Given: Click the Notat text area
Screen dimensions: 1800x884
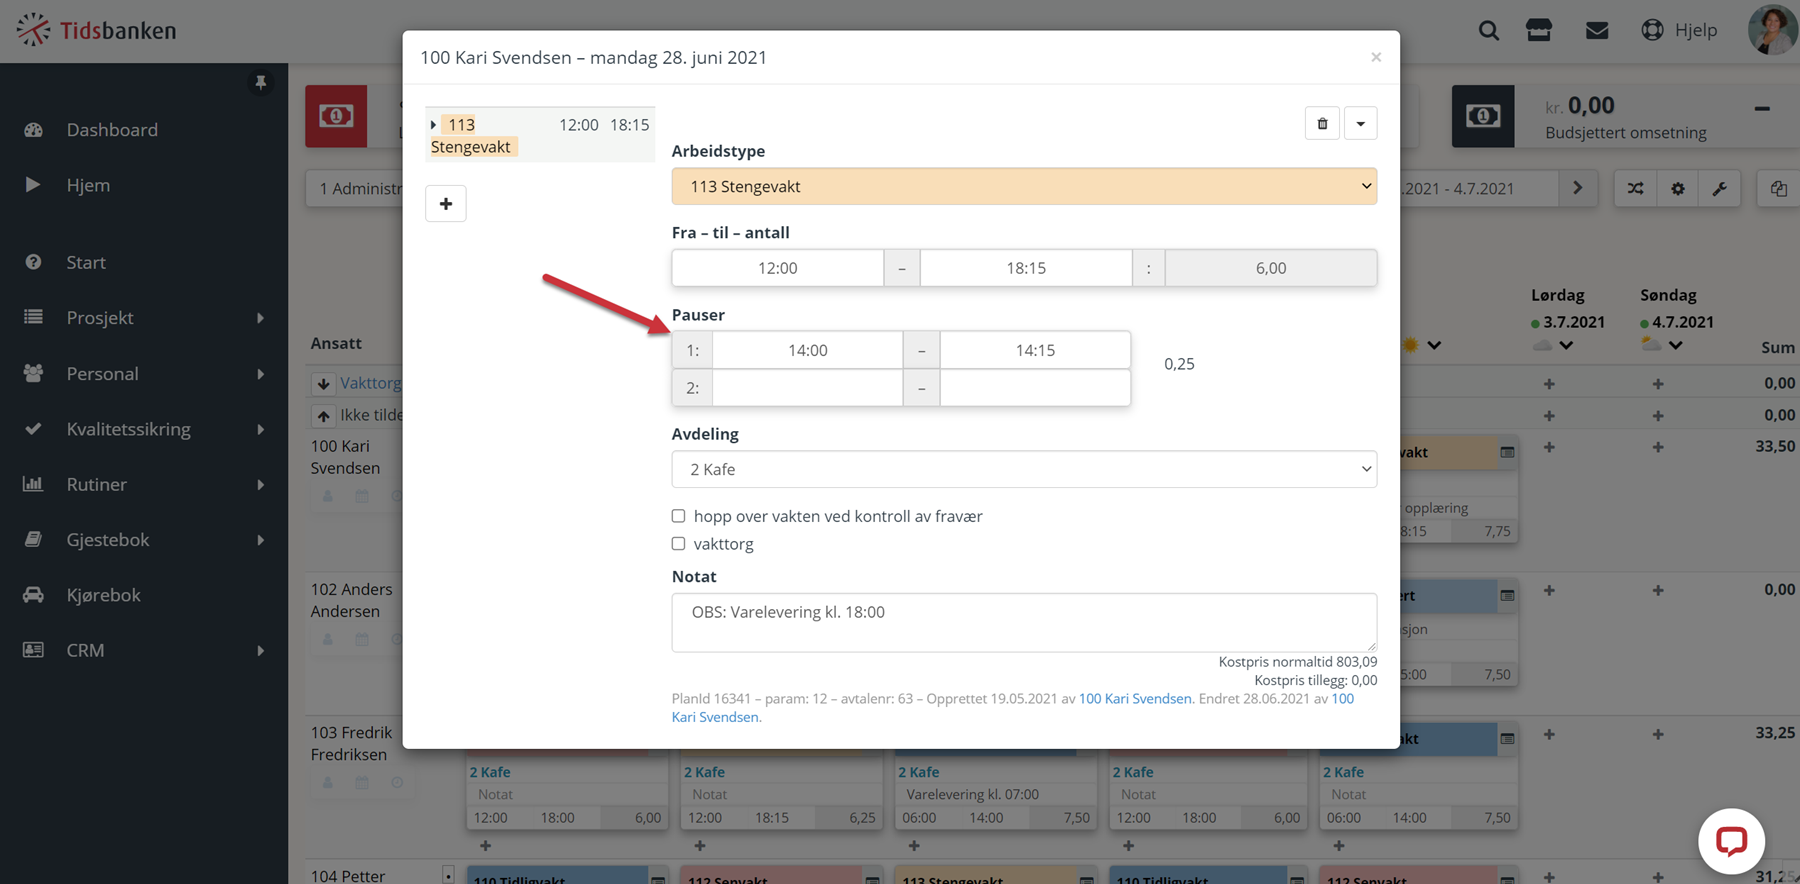Looking at the screenshot, I should (x=1024, y=622).
